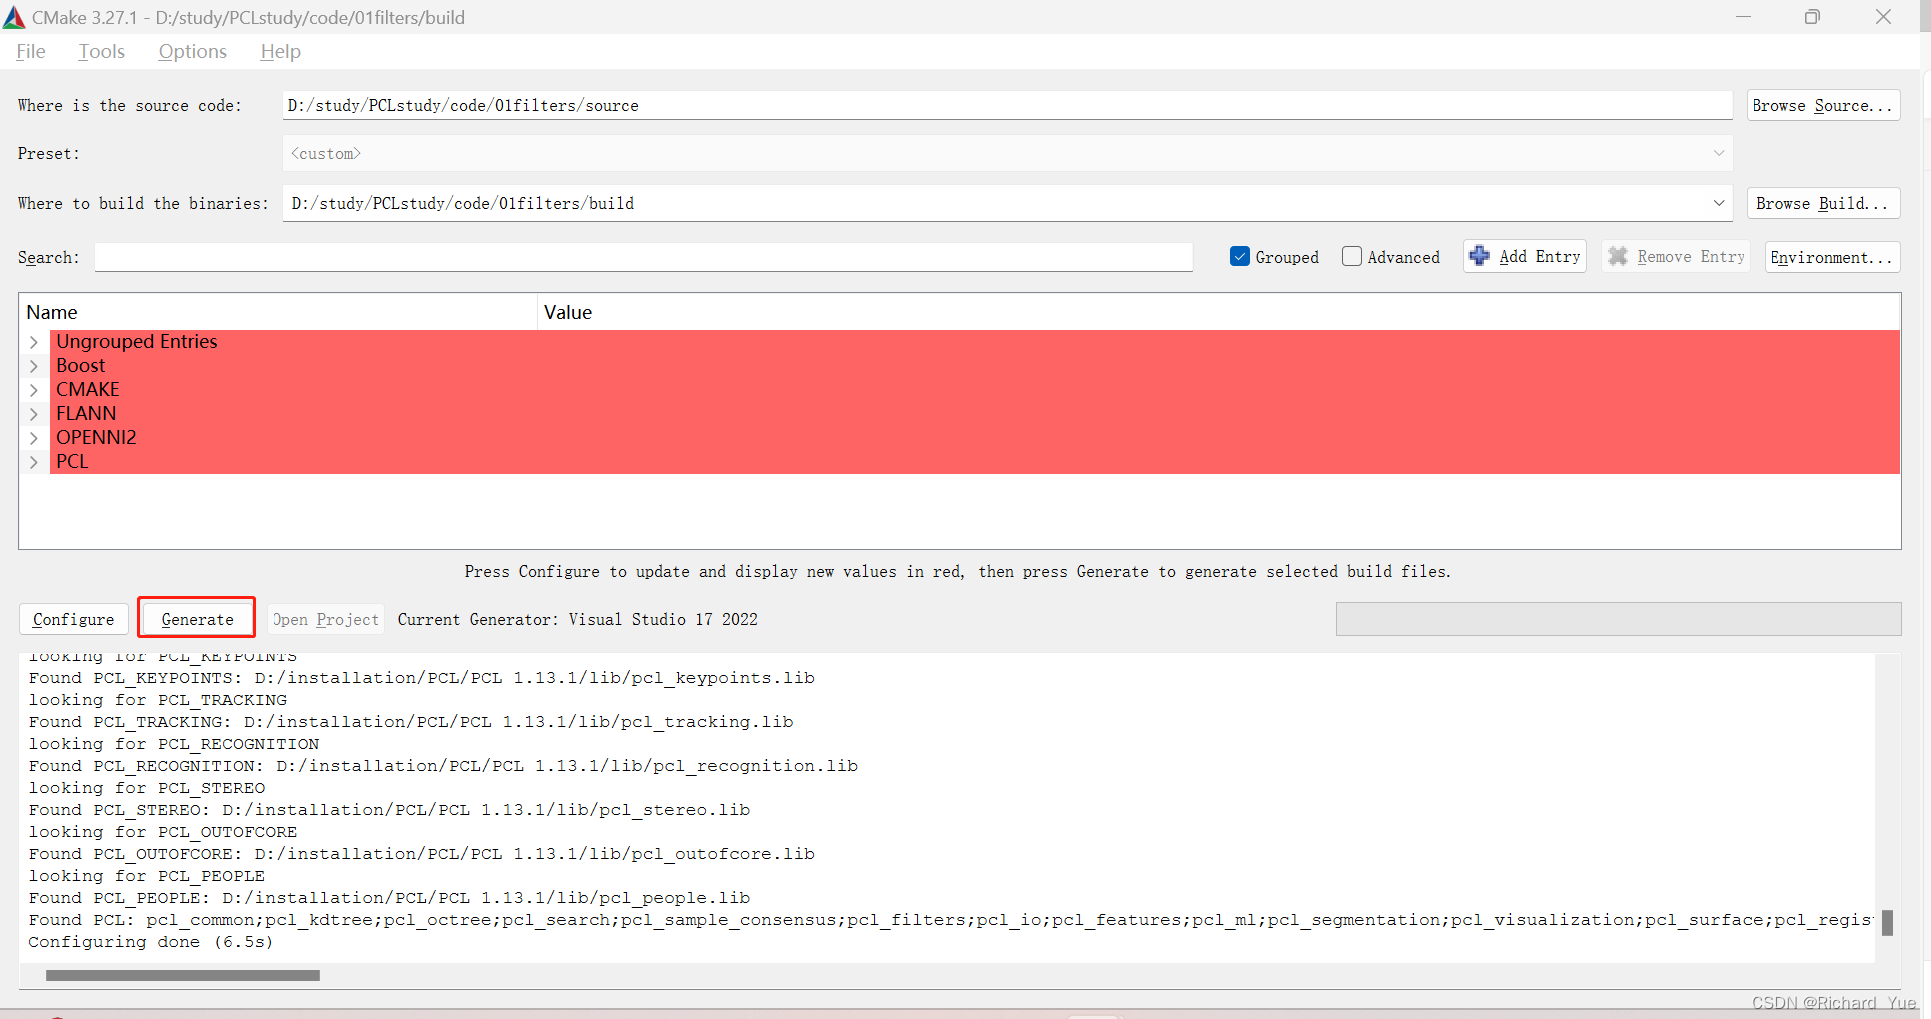Click 'Found PCL_RECOGNITION' log line
1931x1019 pixels.
click(x=443, y=766)
